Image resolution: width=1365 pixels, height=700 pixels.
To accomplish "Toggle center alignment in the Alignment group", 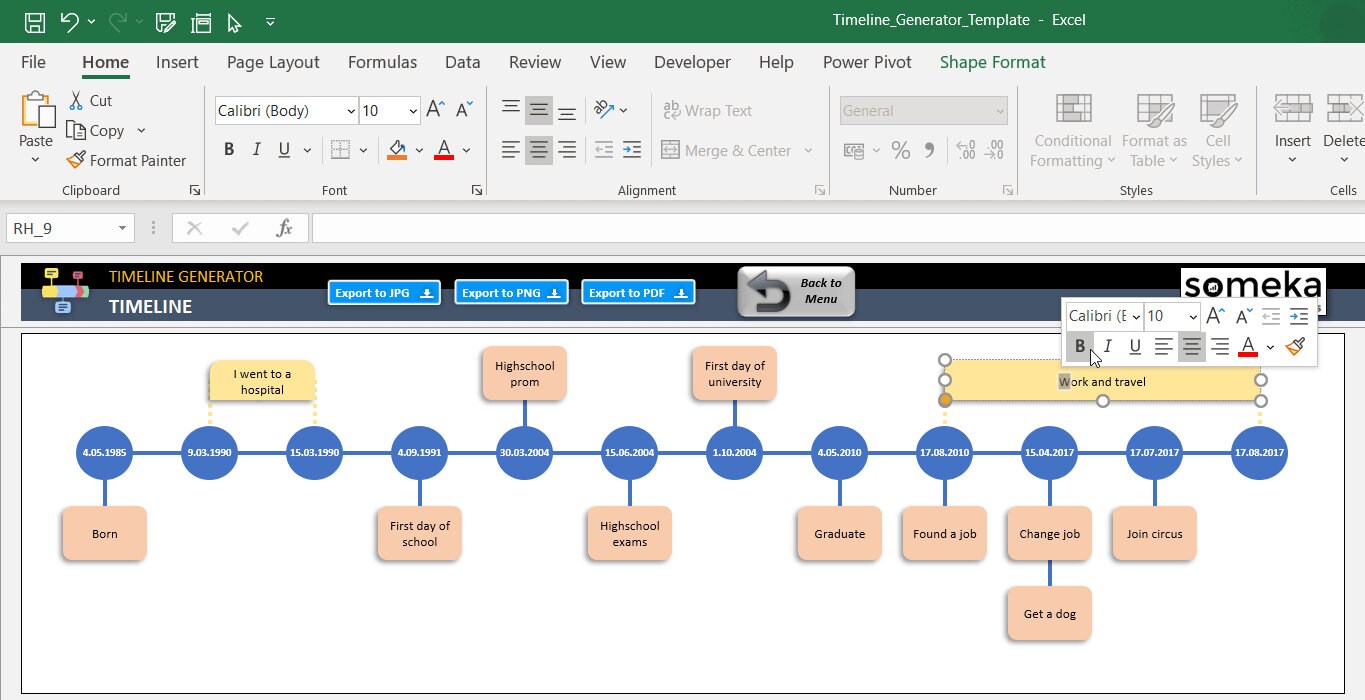I will pos(539,150).
